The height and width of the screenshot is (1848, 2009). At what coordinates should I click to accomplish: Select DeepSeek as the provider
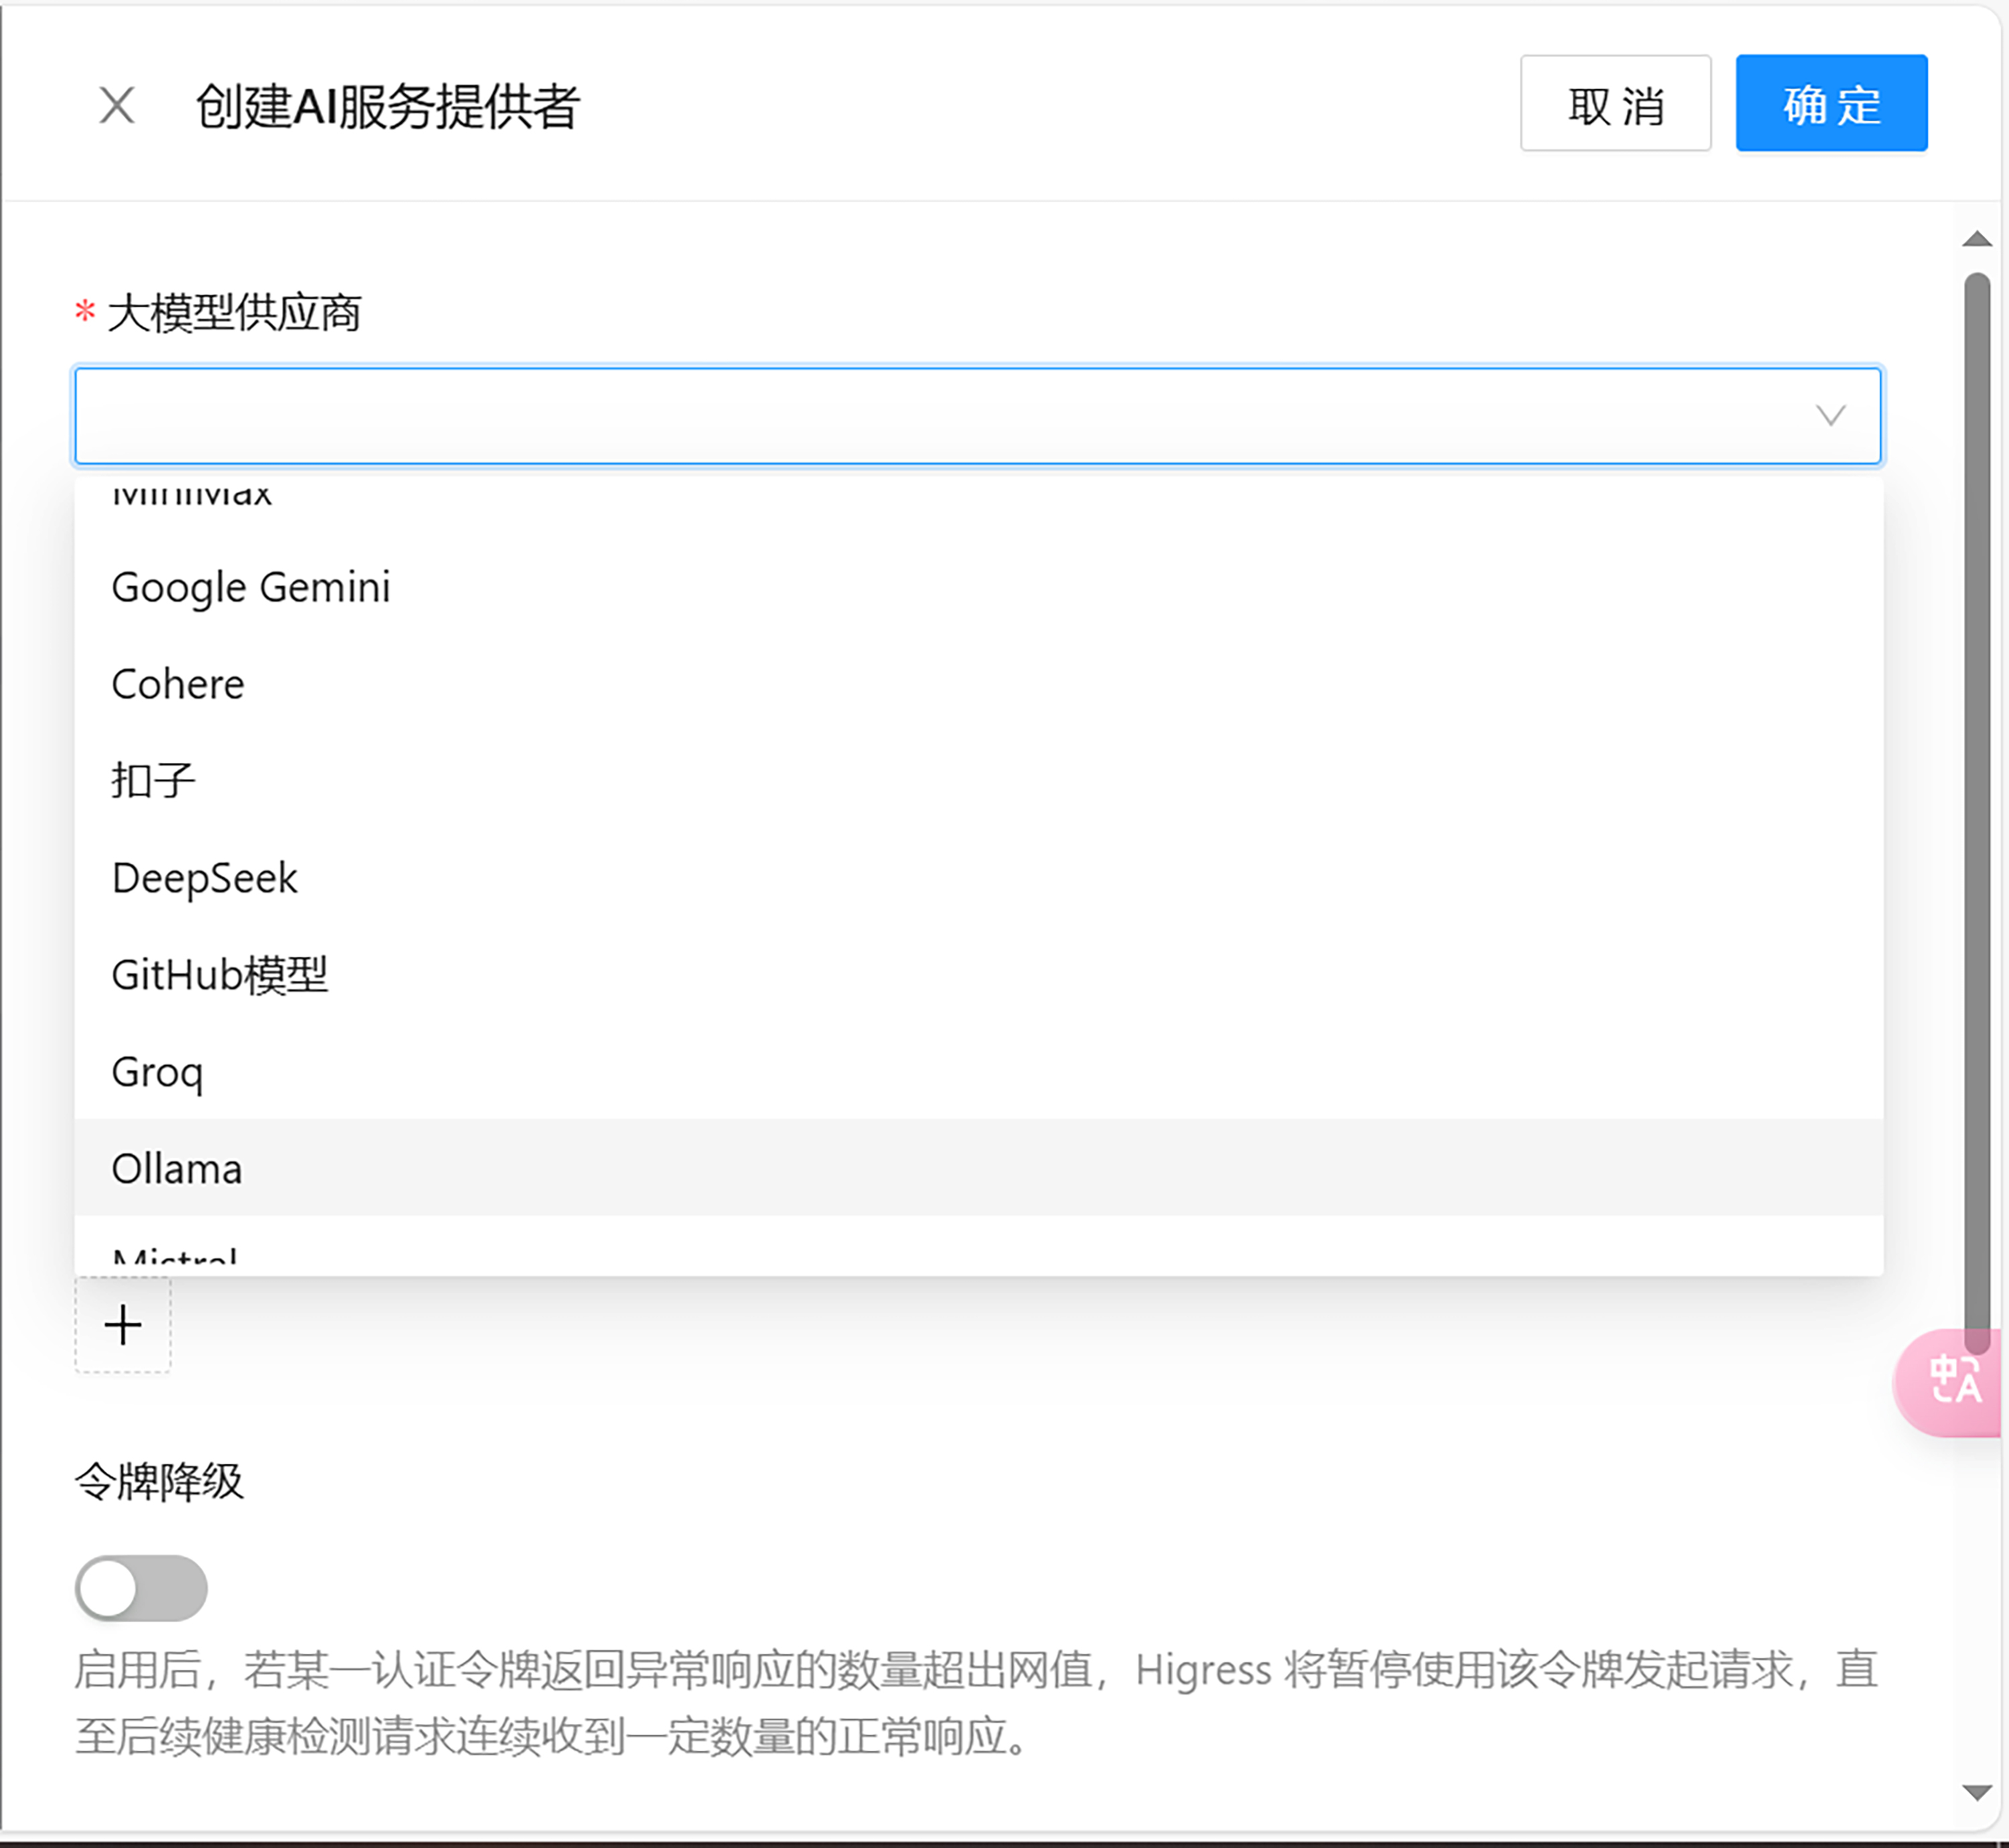[204, 878]
